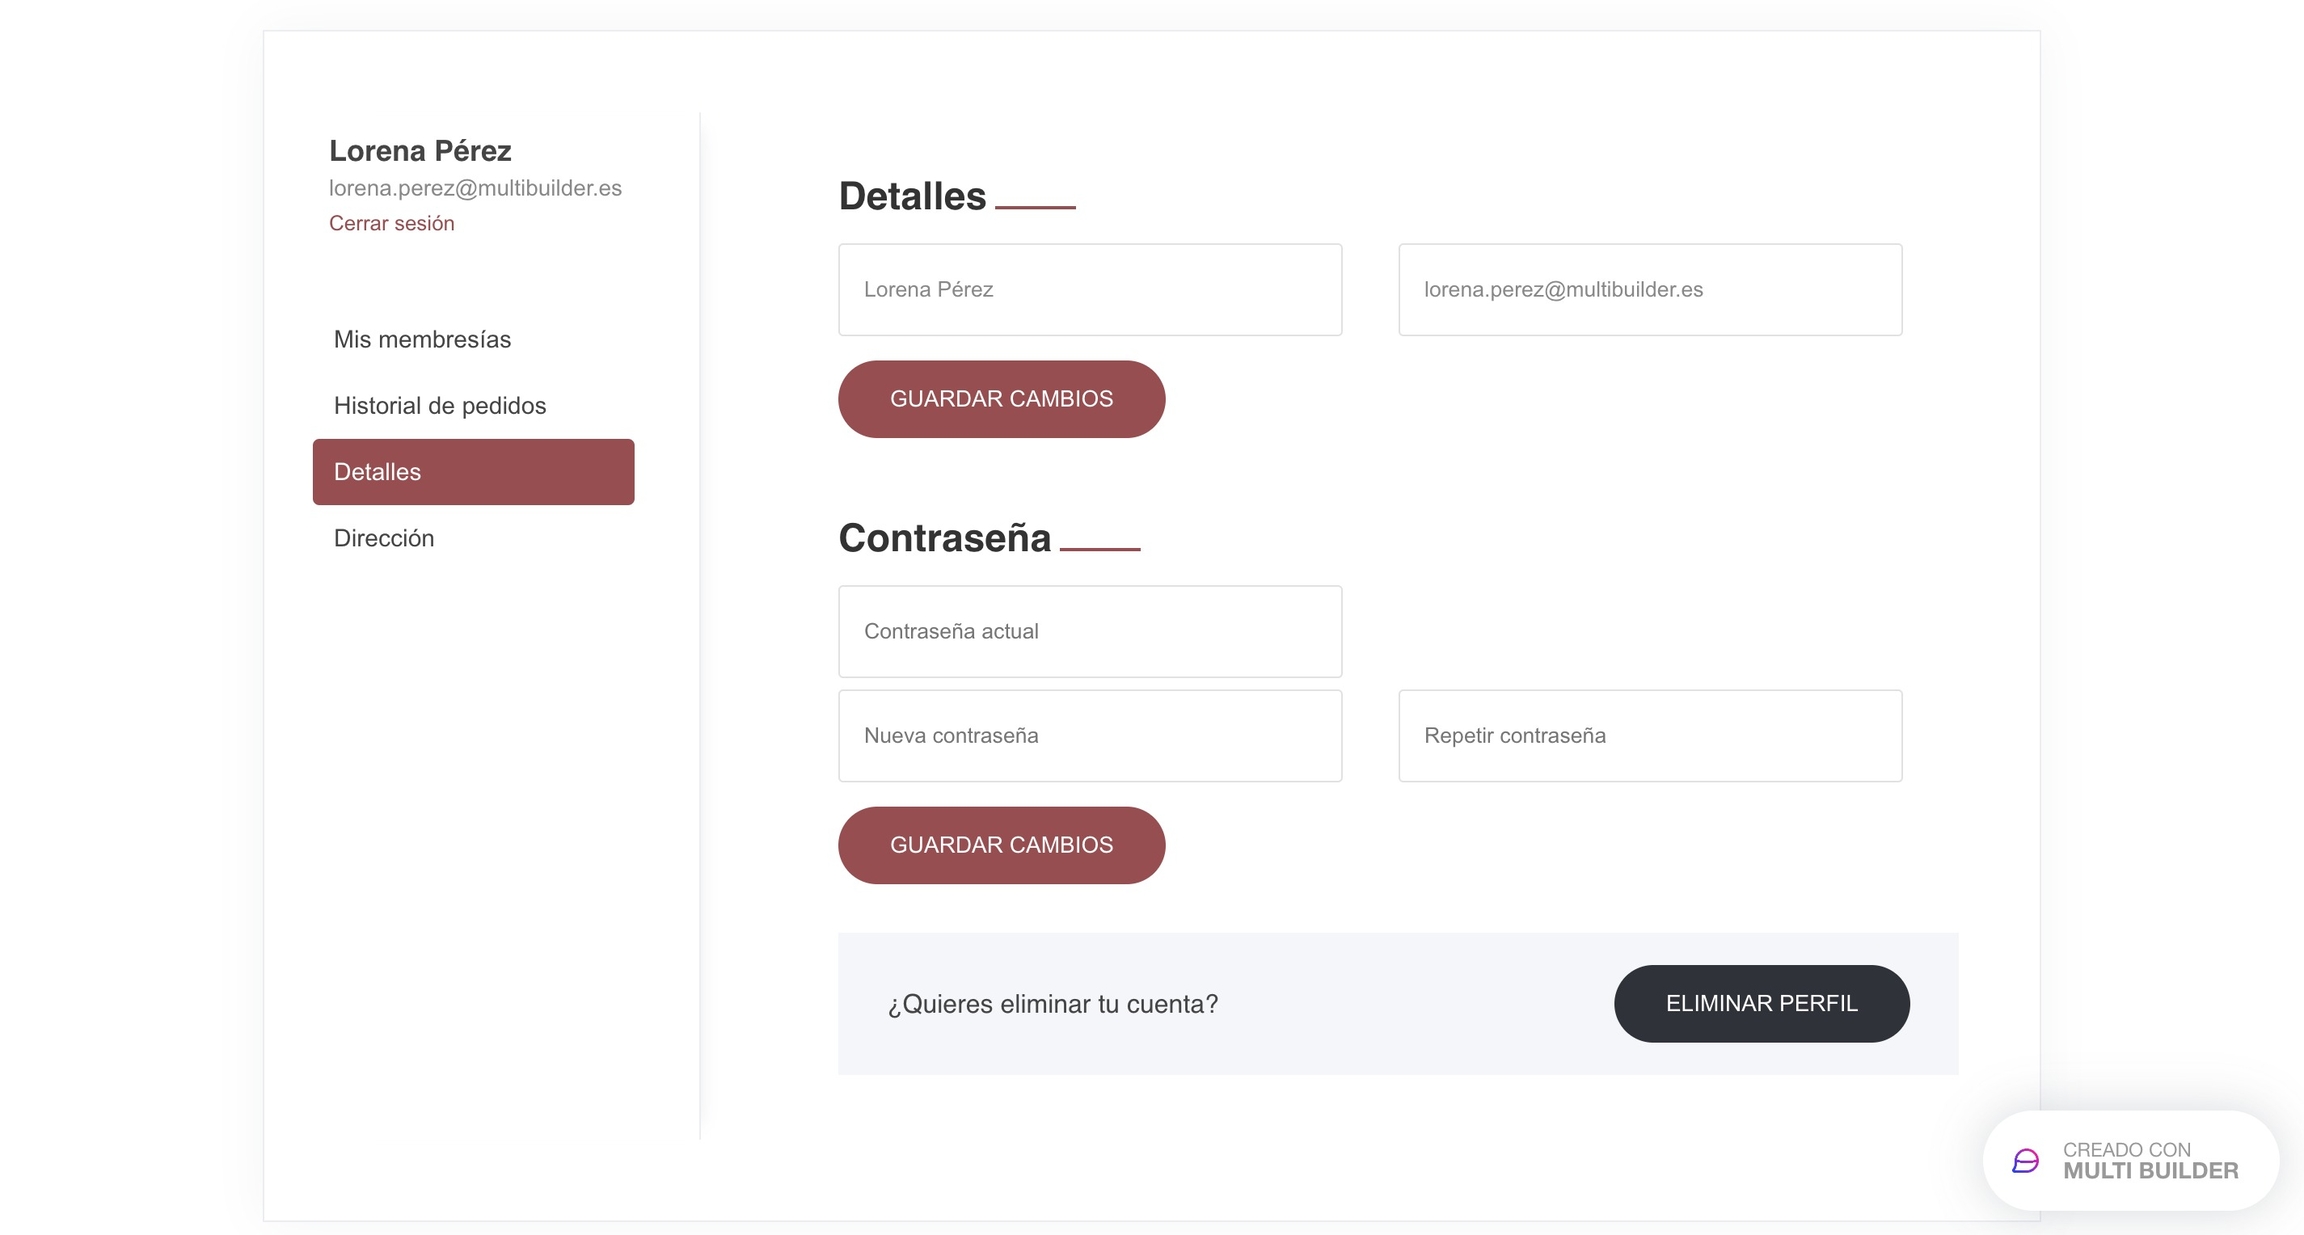The height and width of the screenshot is (1235, 2304).
Task: Focus the Lorena Pérez name input field
Action: (1089, 290)
